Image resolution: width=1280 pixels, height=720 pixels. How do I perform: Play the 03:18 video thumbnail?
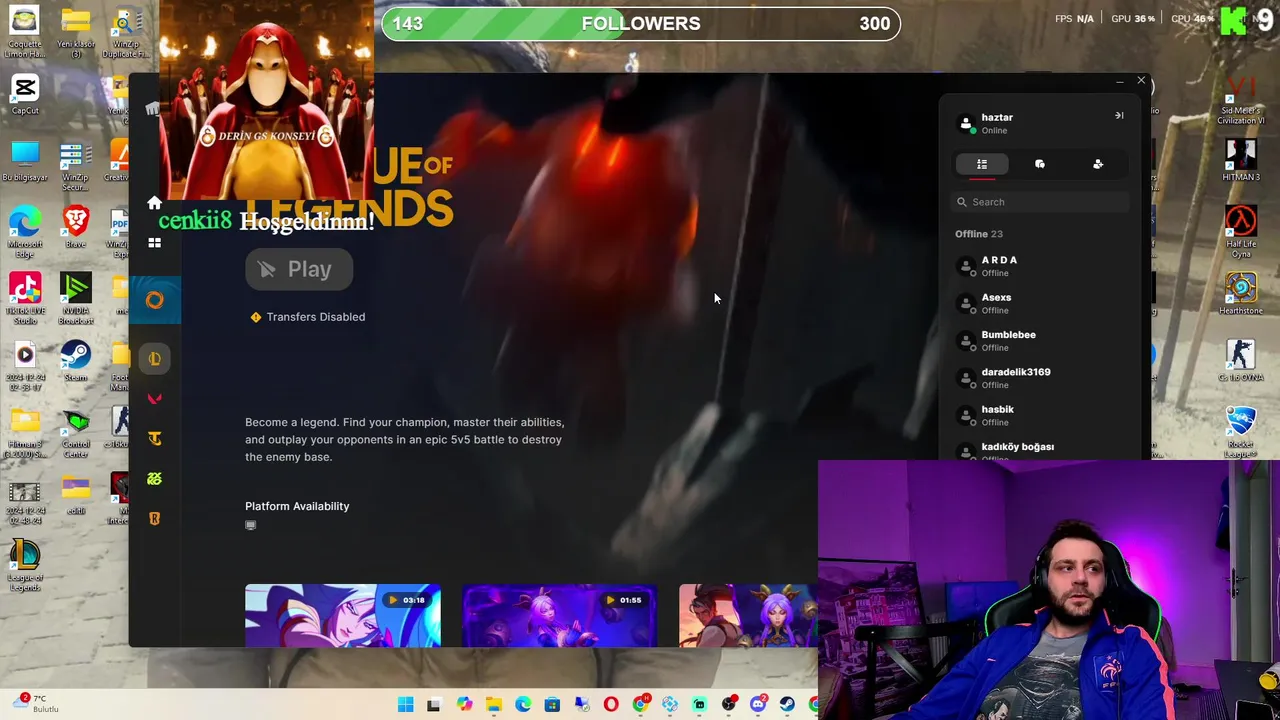click(x=343, y=615)
